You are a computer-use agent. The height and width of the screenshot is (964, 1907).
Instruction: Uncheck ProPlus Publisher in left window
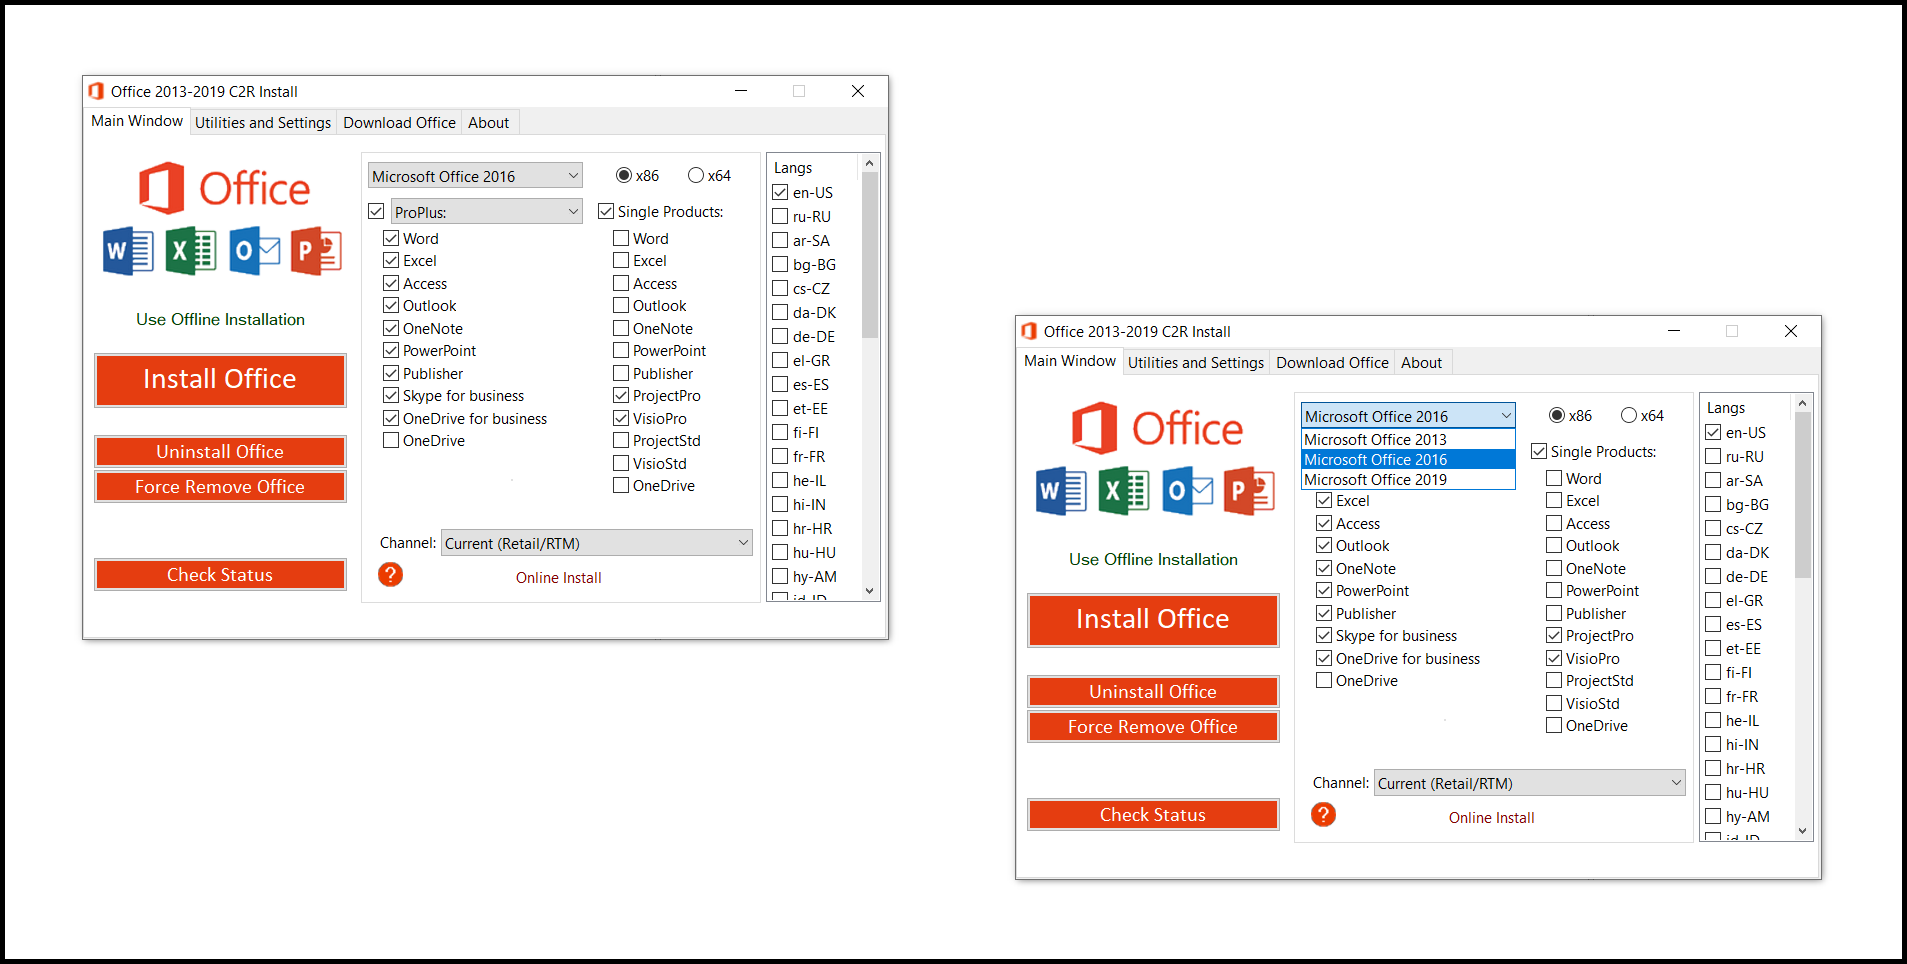391,373
